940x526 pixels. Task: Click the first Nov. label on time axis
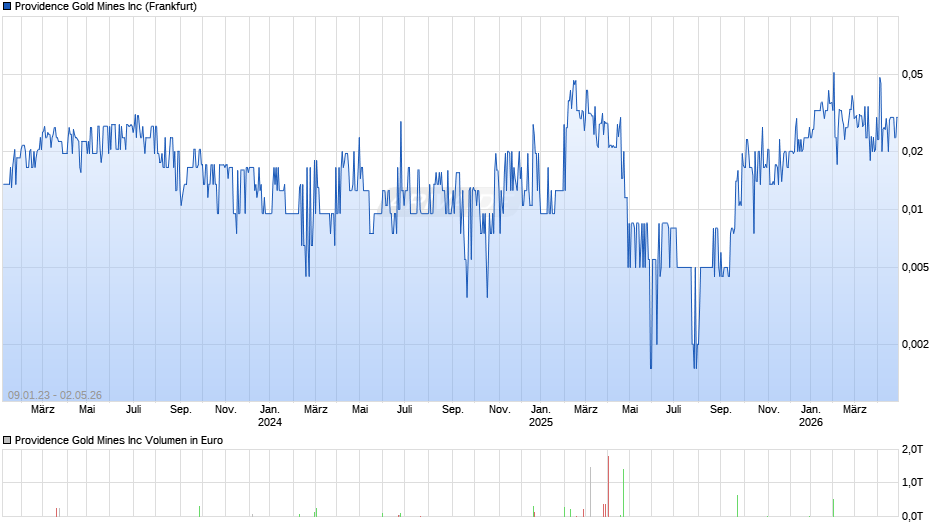pos(225,410)
